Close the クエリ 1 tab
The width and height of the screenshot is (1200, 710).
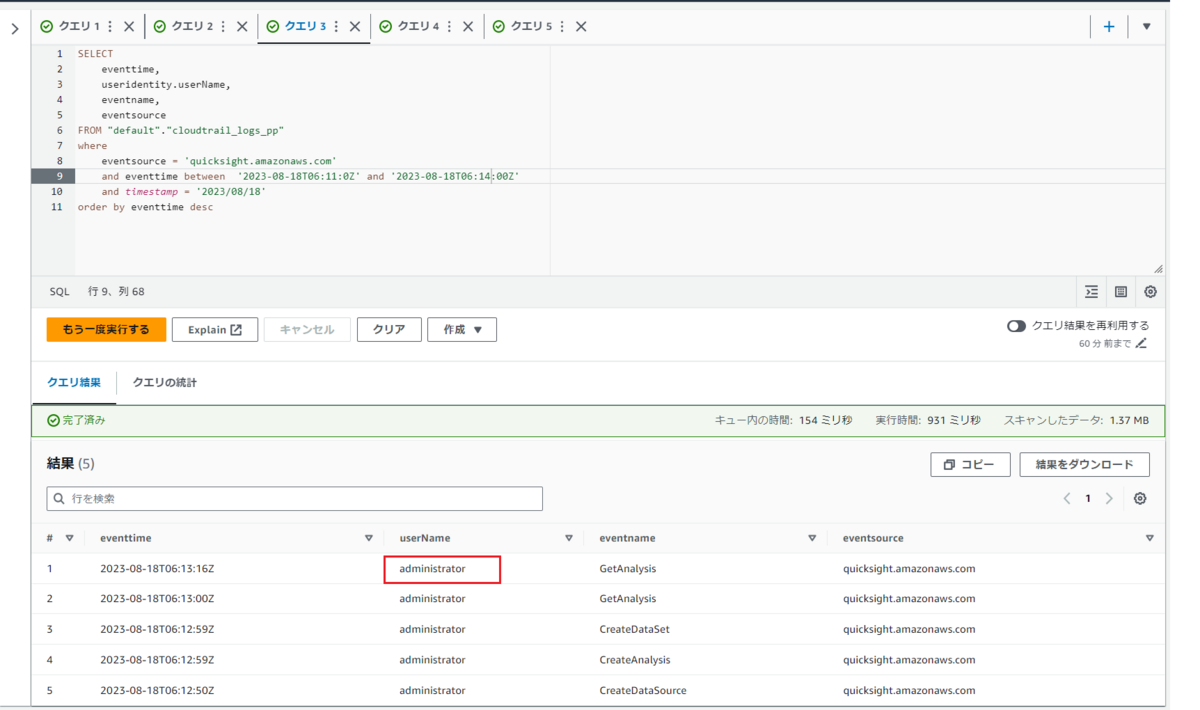129,27
